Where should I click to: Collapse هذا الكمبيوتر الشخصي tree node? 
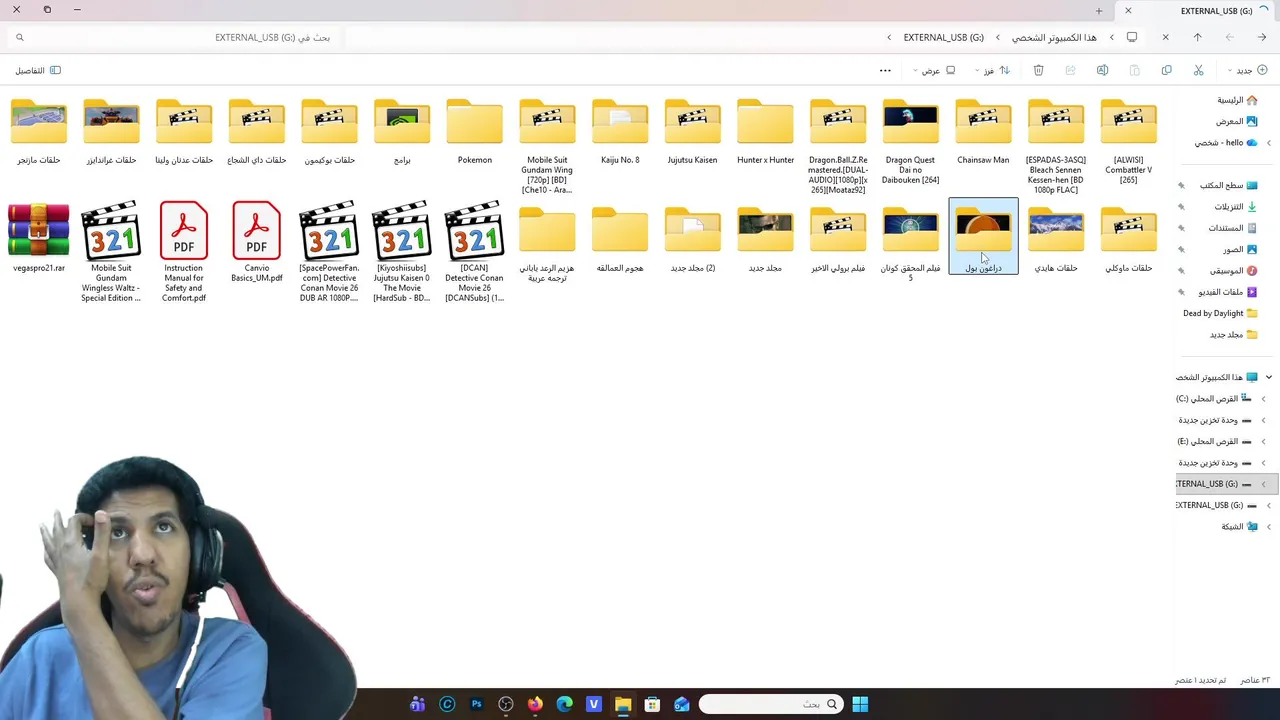point(1268,377)
